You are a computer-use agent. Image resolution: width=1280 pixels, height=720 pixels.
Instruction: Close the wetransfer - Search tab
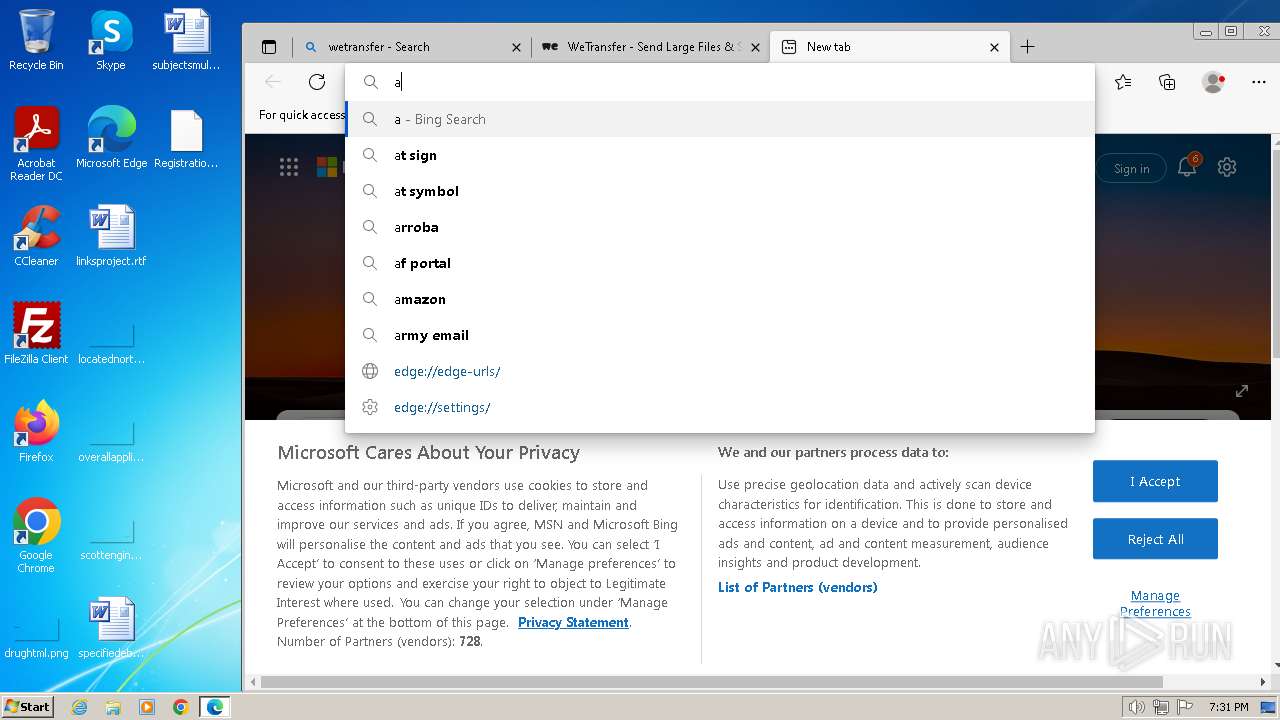click(516, 47)
